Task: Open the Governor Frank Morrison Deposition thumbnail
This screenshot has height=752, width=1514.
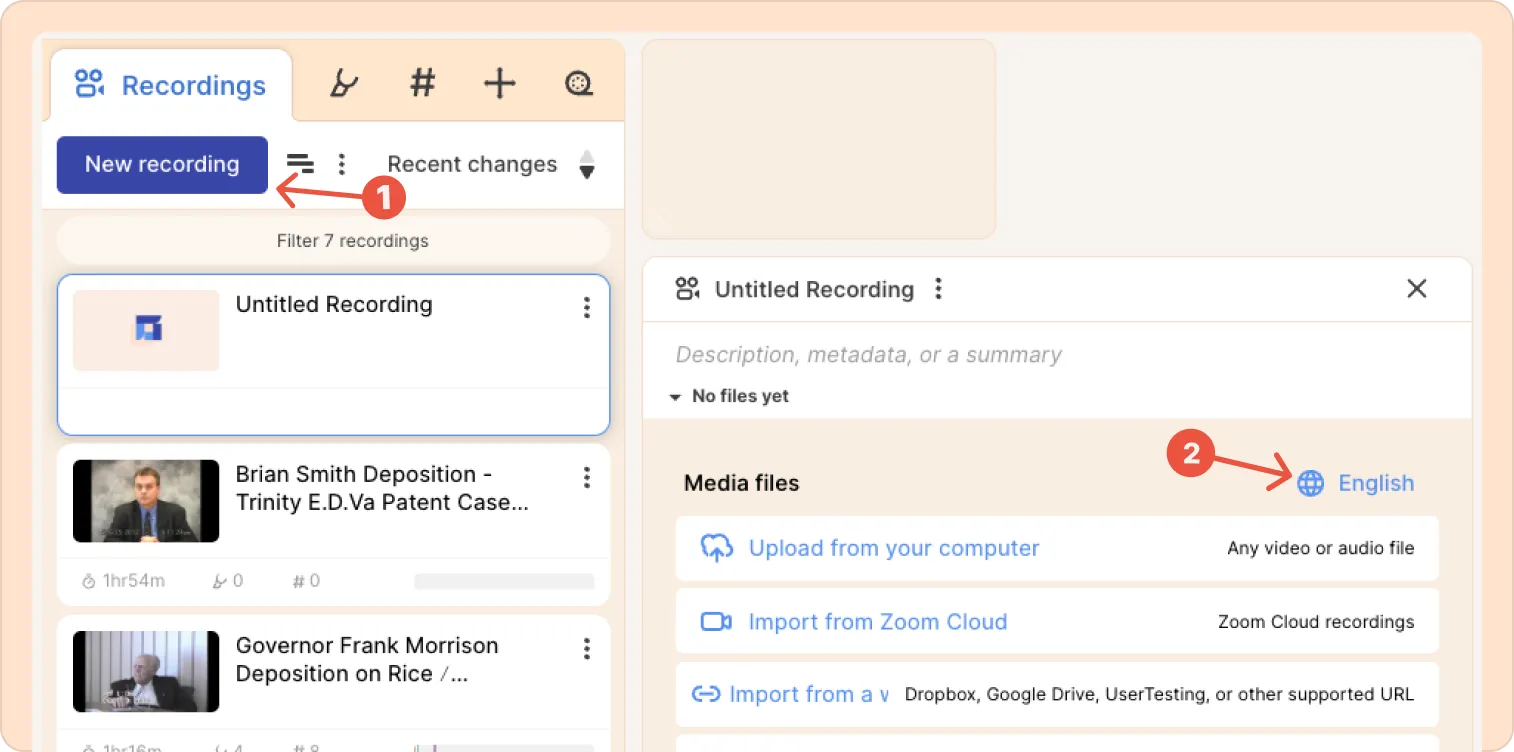Action: (146, 671)
